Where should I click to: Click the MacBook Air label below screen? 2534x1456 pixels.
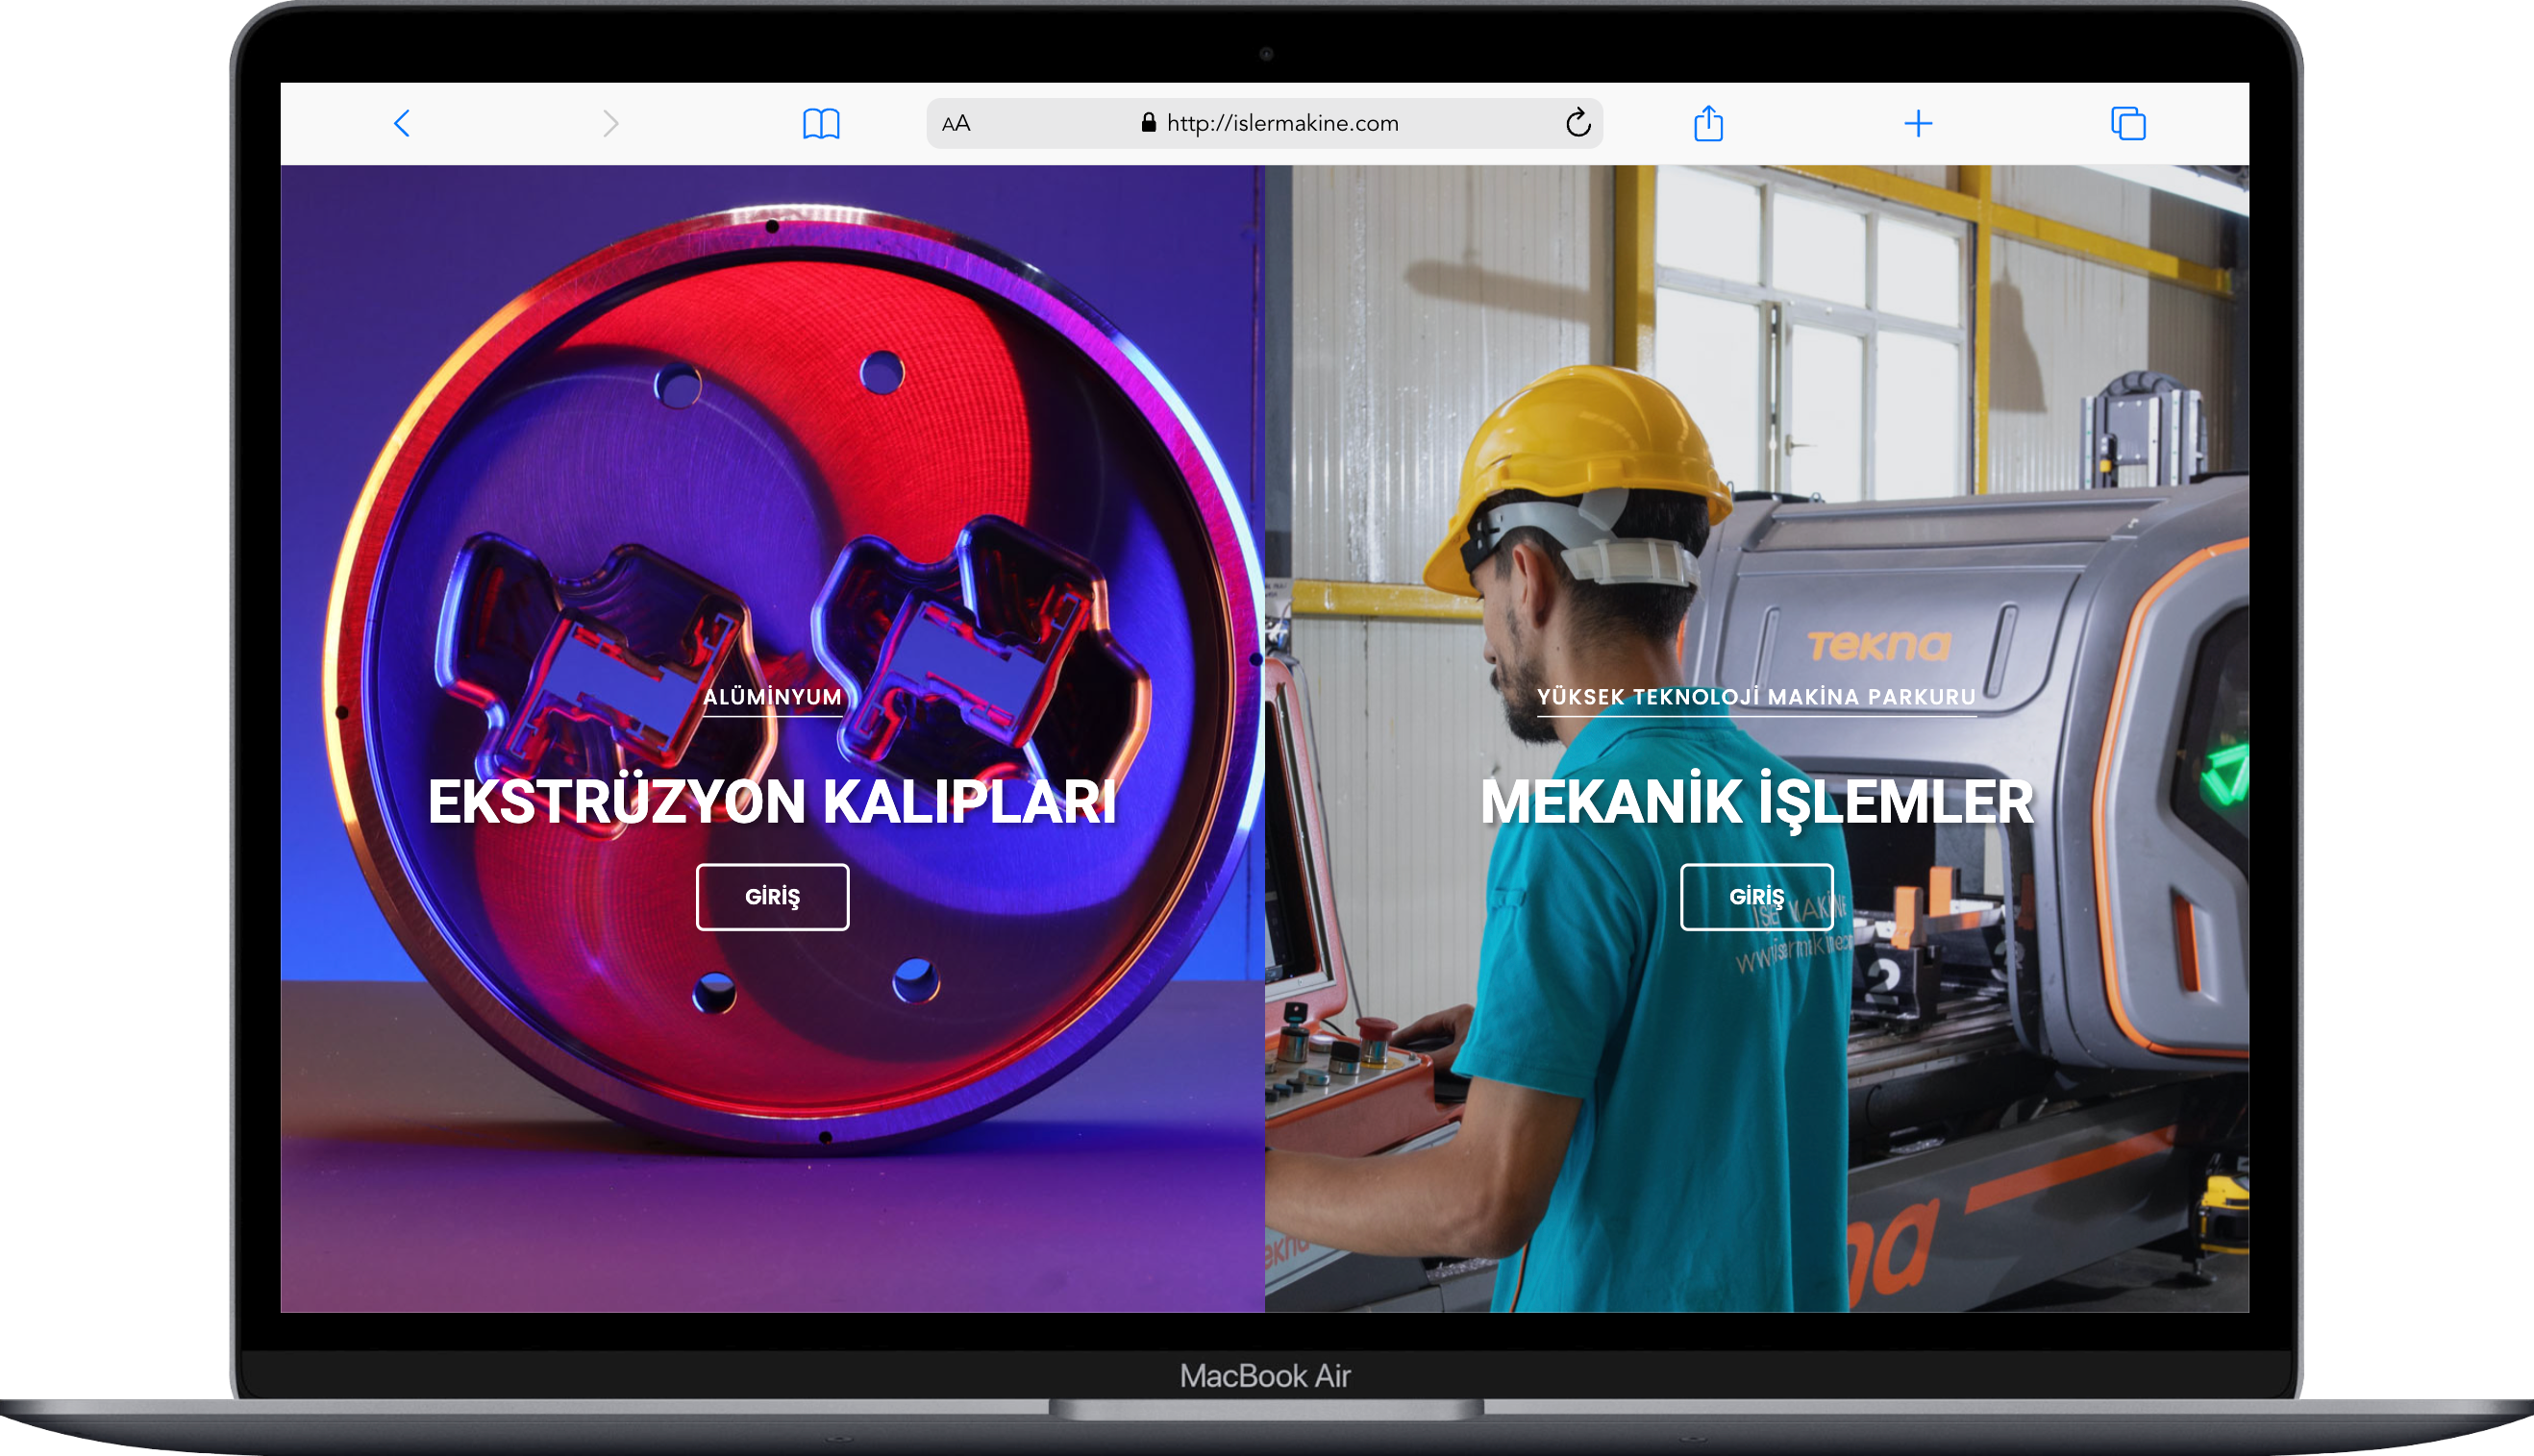tap(1265, 1376)
